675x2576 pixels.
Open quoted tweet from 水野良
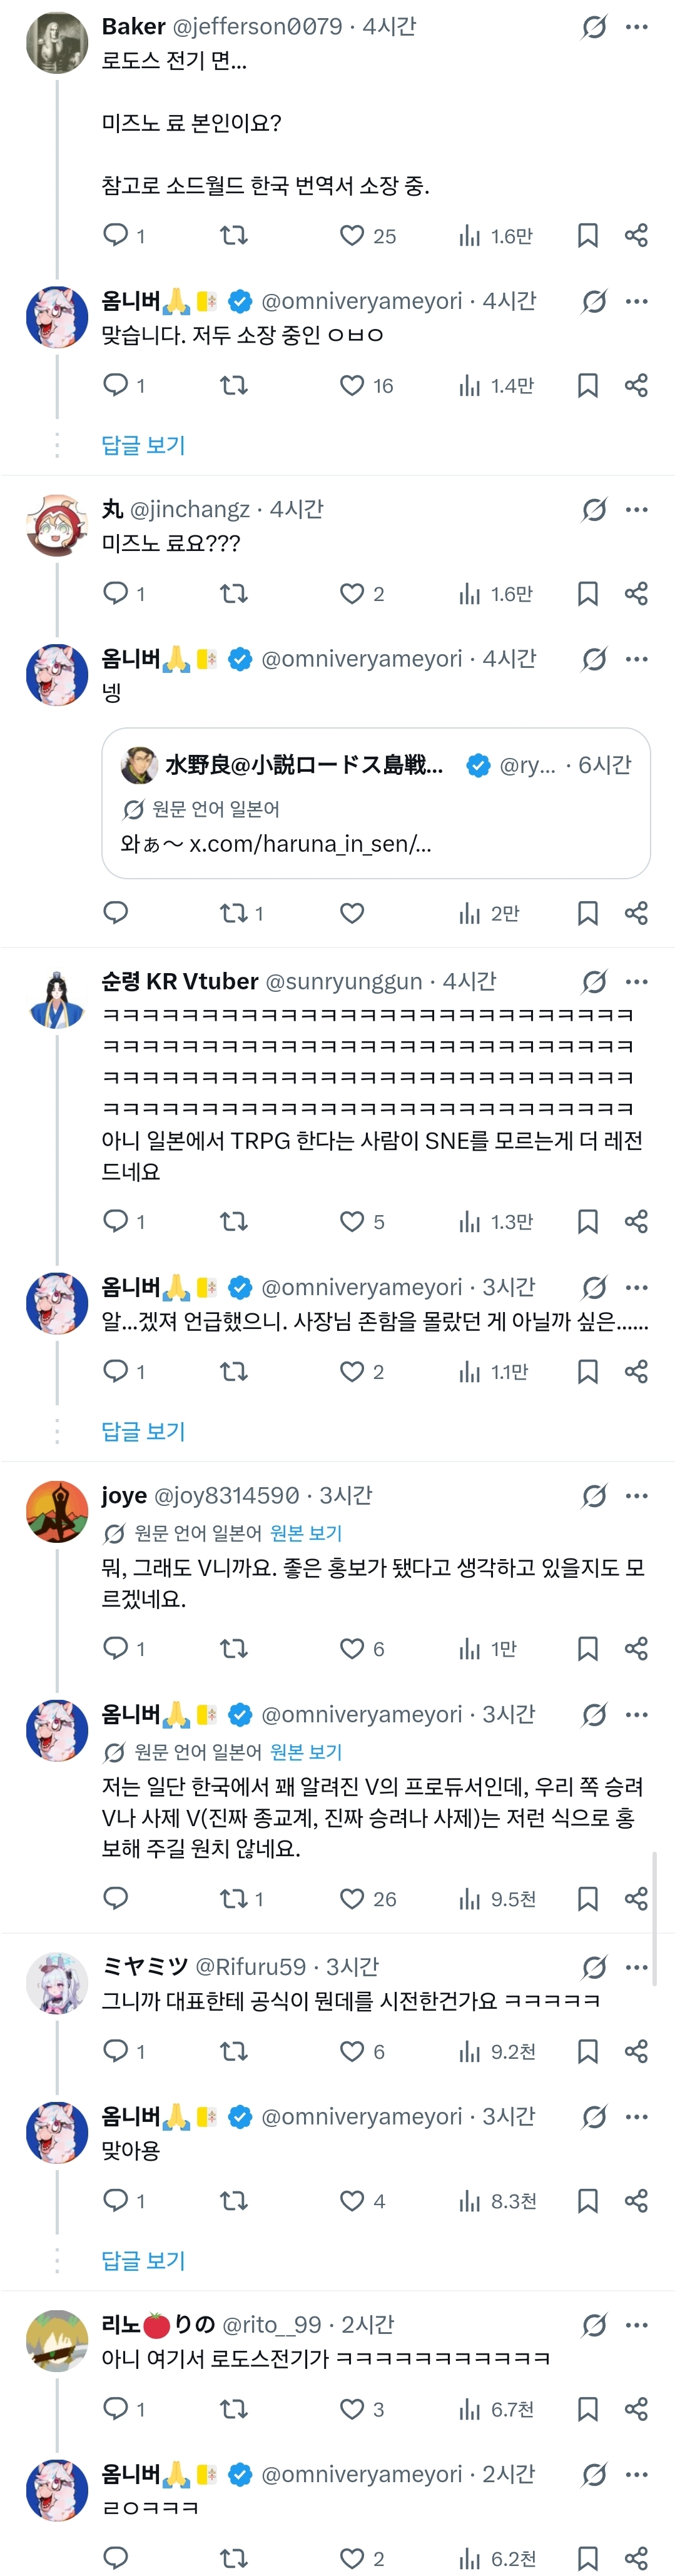[376, 803]
